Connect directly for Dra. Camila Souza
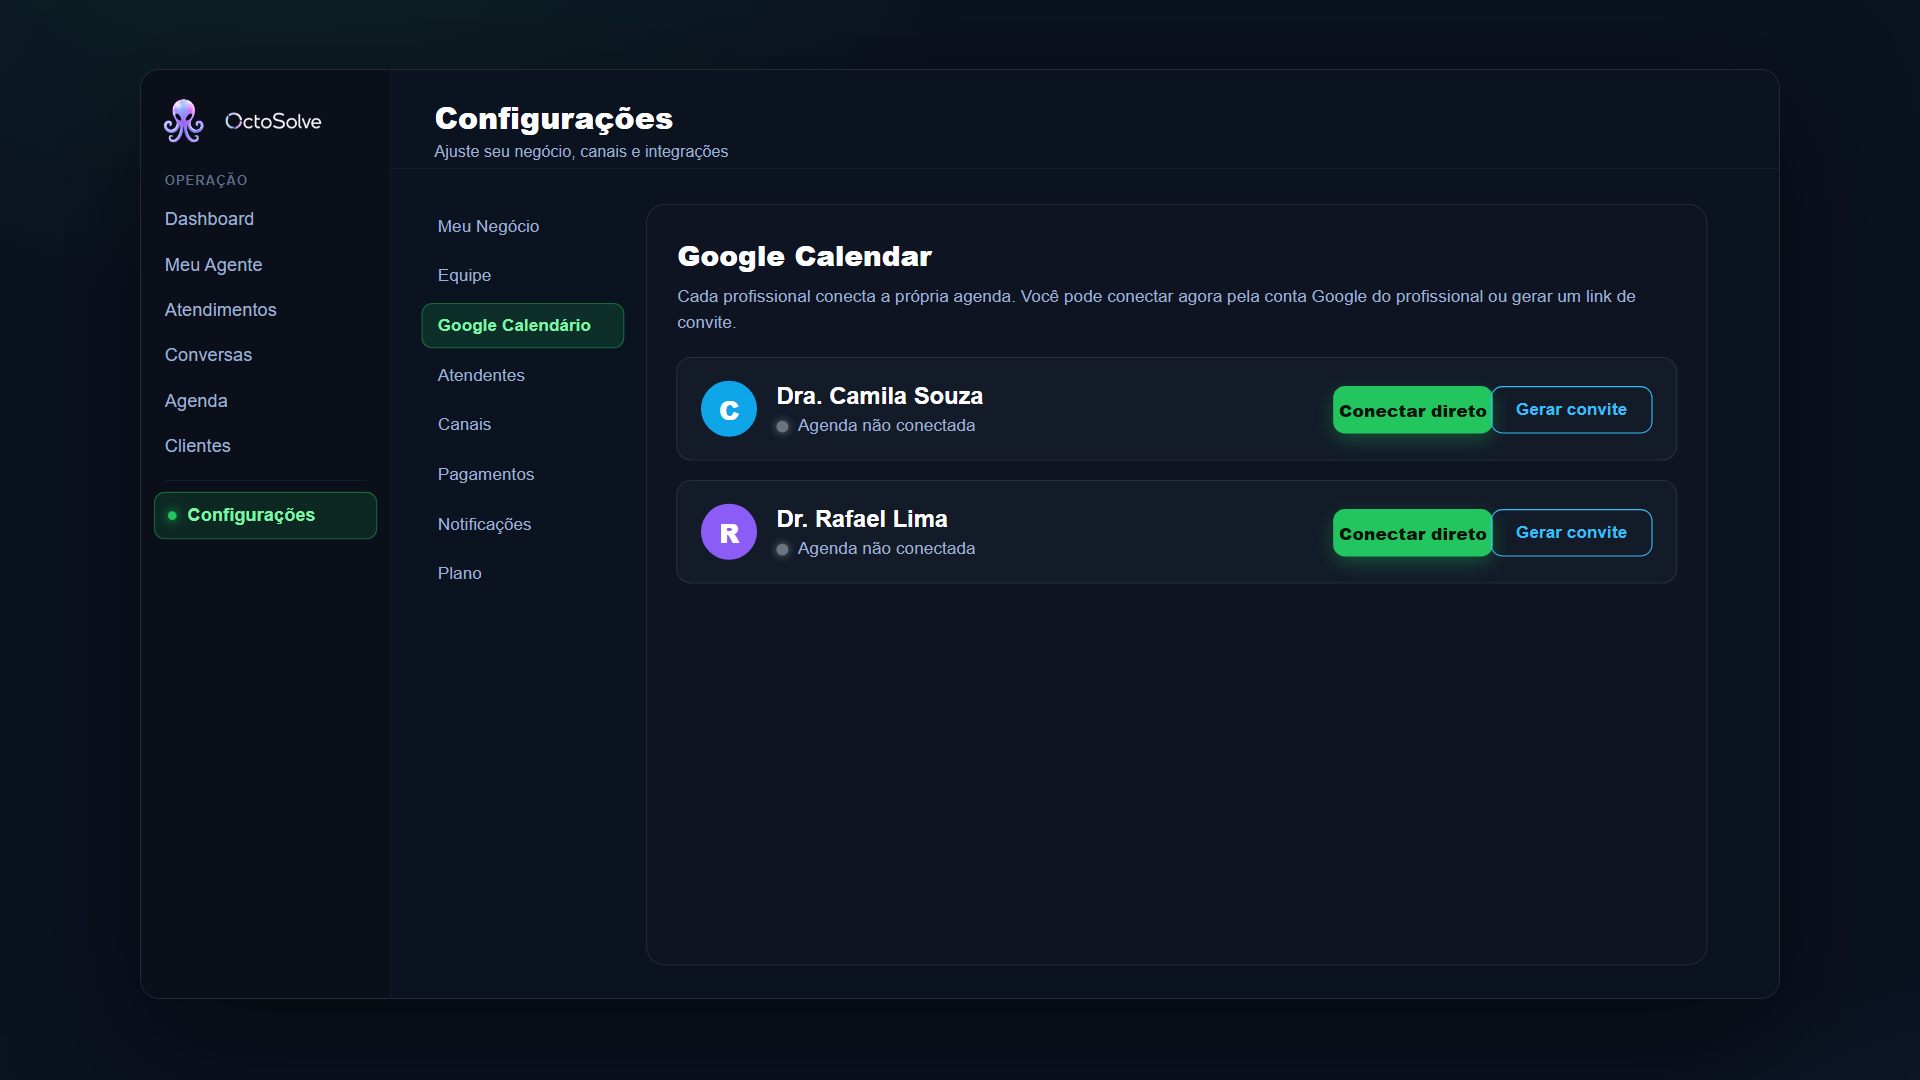 (1412, 410)
